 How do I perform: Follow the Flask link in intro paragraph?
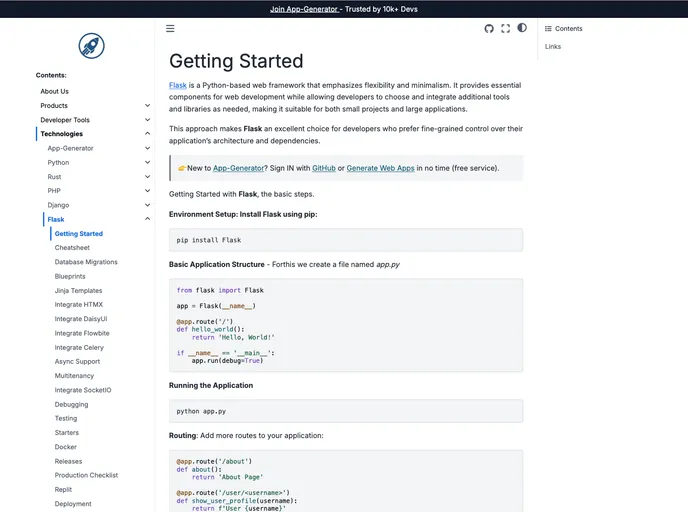(178, 85)
